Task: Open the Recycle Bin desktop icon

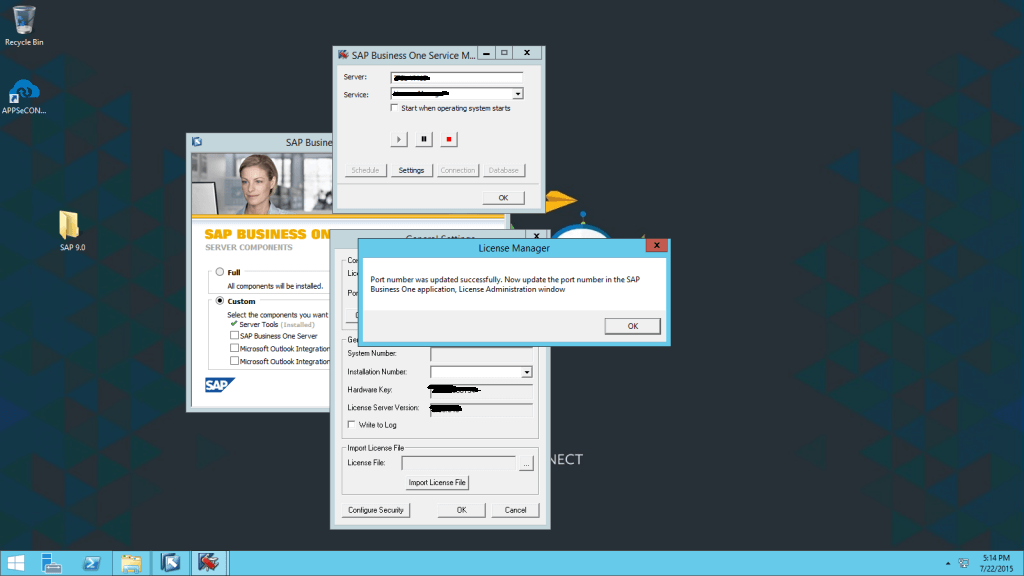Action: pyautogui.click(x=24, y=26)
